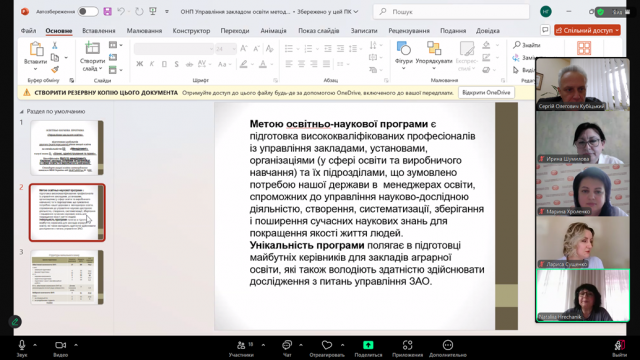Click the Zoom annotation pencil icon

[x=15, y=322]
